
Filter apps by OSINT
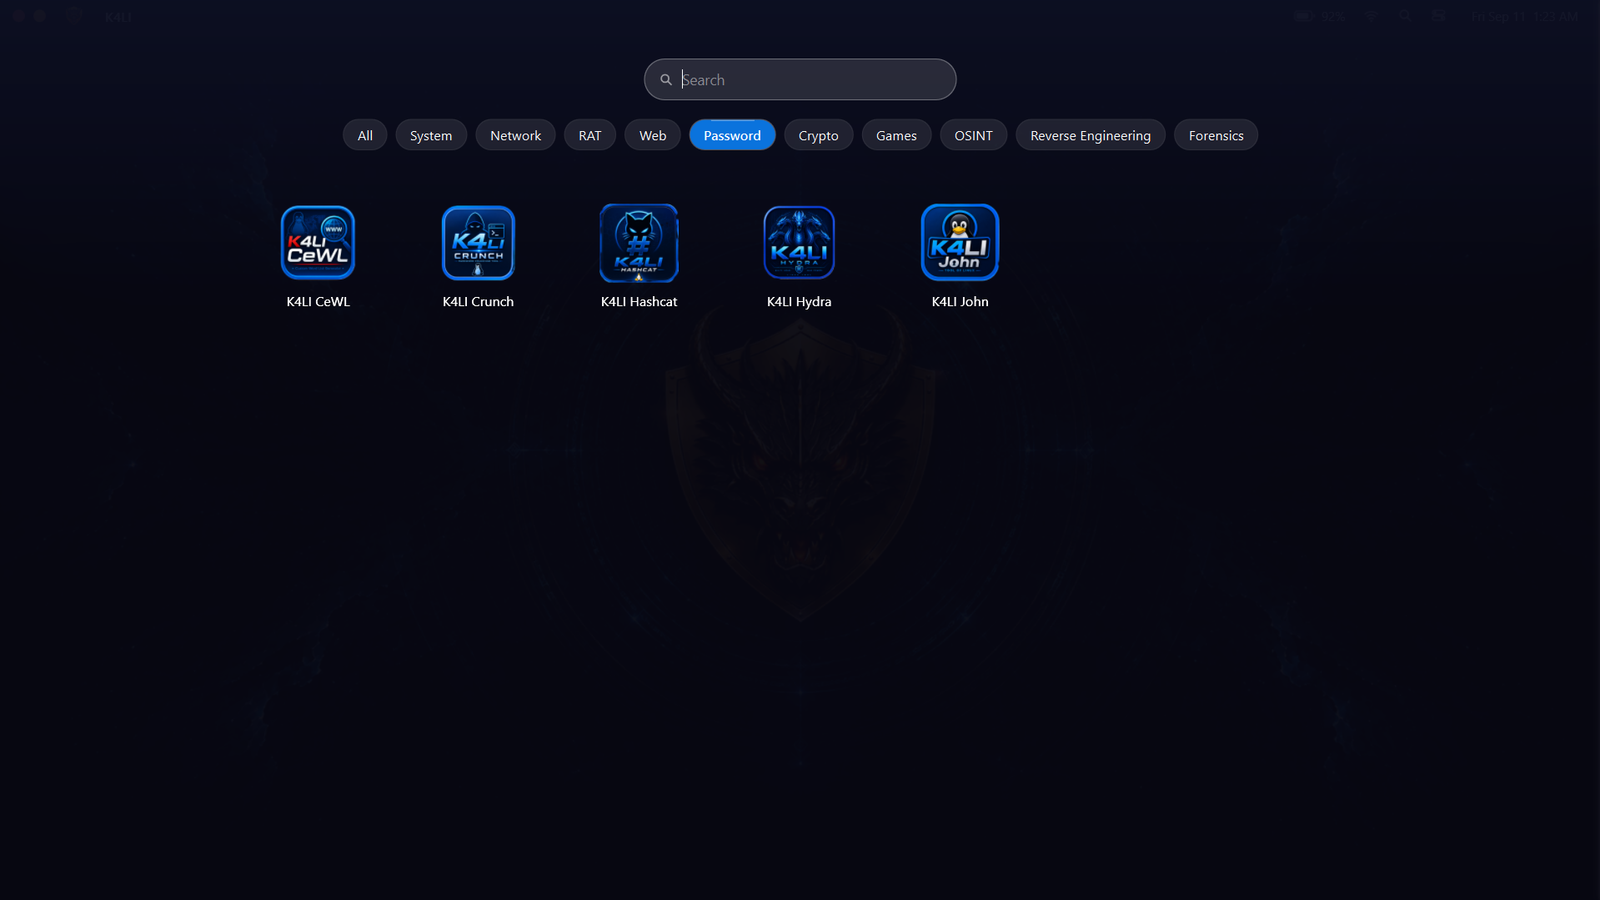click(973, 135)
